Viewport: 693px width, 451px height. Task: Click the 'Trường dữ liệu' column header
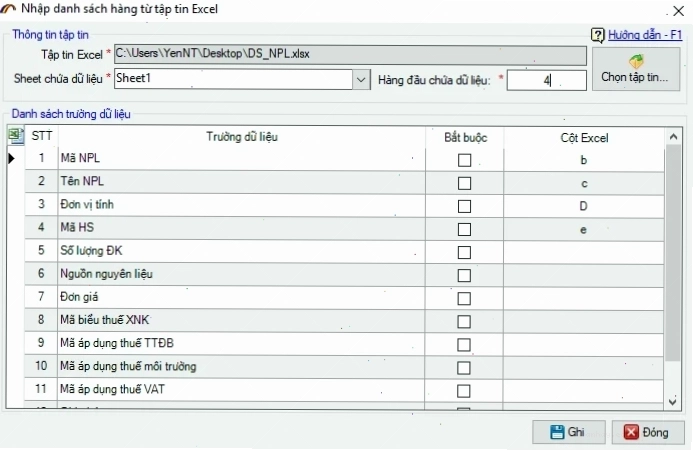click(242, 137)
